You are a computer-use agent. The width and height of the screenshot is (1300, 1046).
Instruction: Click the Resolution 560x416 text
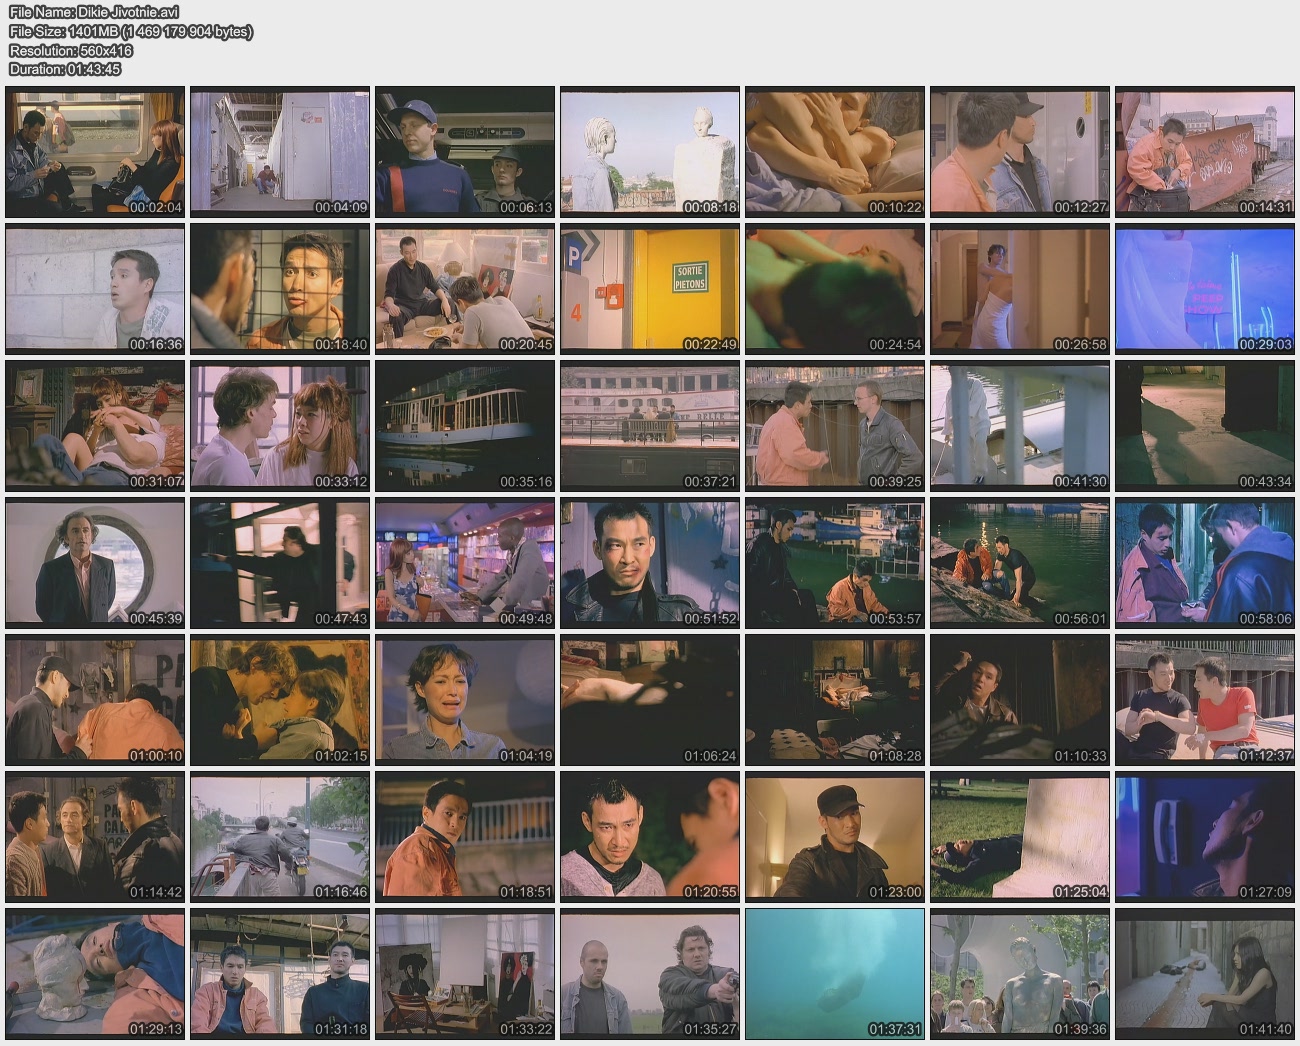coord(70,50)
